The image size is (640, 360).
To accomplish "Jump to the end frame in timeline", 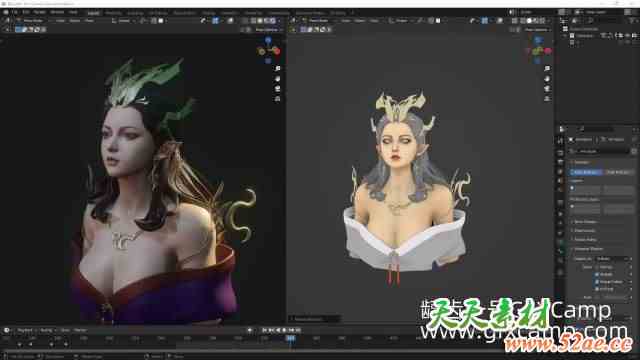I will 298,330.
